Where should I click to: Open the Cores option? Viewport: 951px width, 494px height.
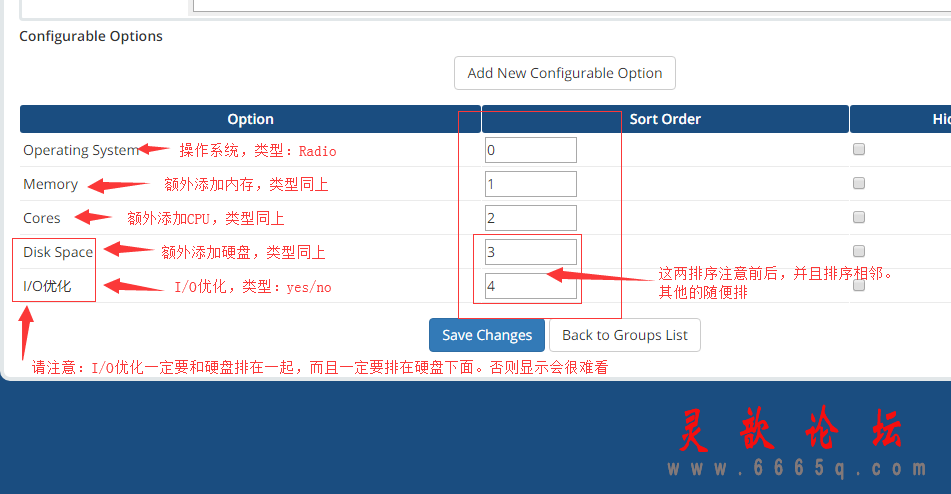(42, 218)
